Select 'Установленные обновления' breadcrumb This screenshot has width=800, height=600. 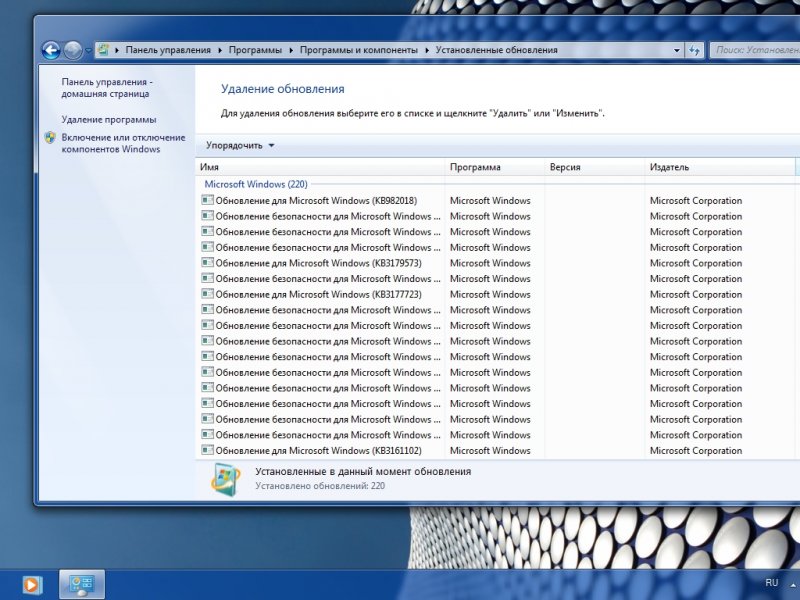tap(496, 50)
